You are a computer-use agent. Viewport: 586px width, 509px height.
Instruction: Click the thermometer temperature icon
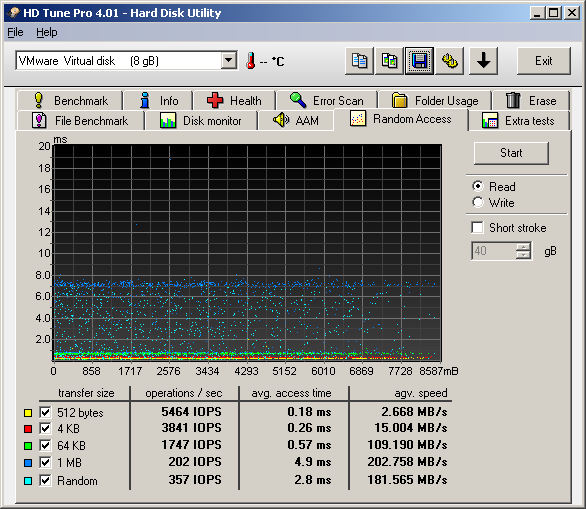[251, 61]
